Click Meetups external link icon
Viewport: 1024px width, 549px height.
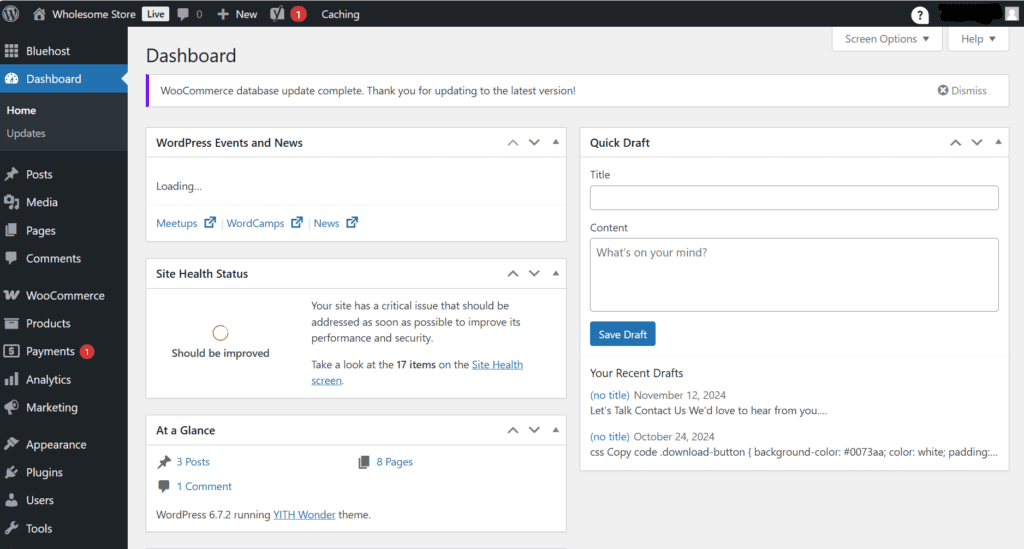pos(210,223)
